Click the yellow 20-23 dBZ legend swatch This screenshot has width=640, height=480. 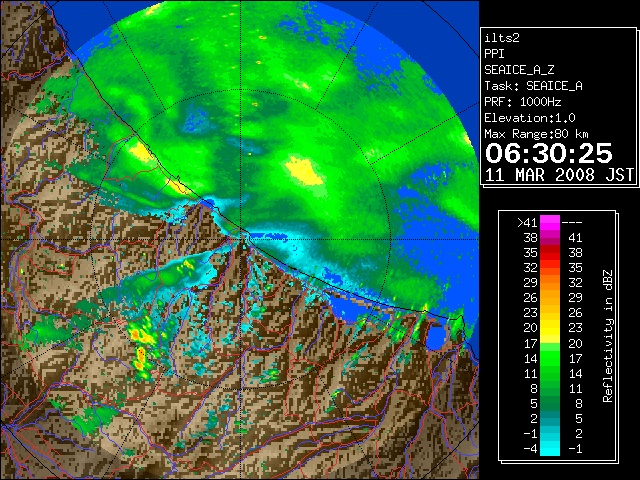tap(550, 328)
